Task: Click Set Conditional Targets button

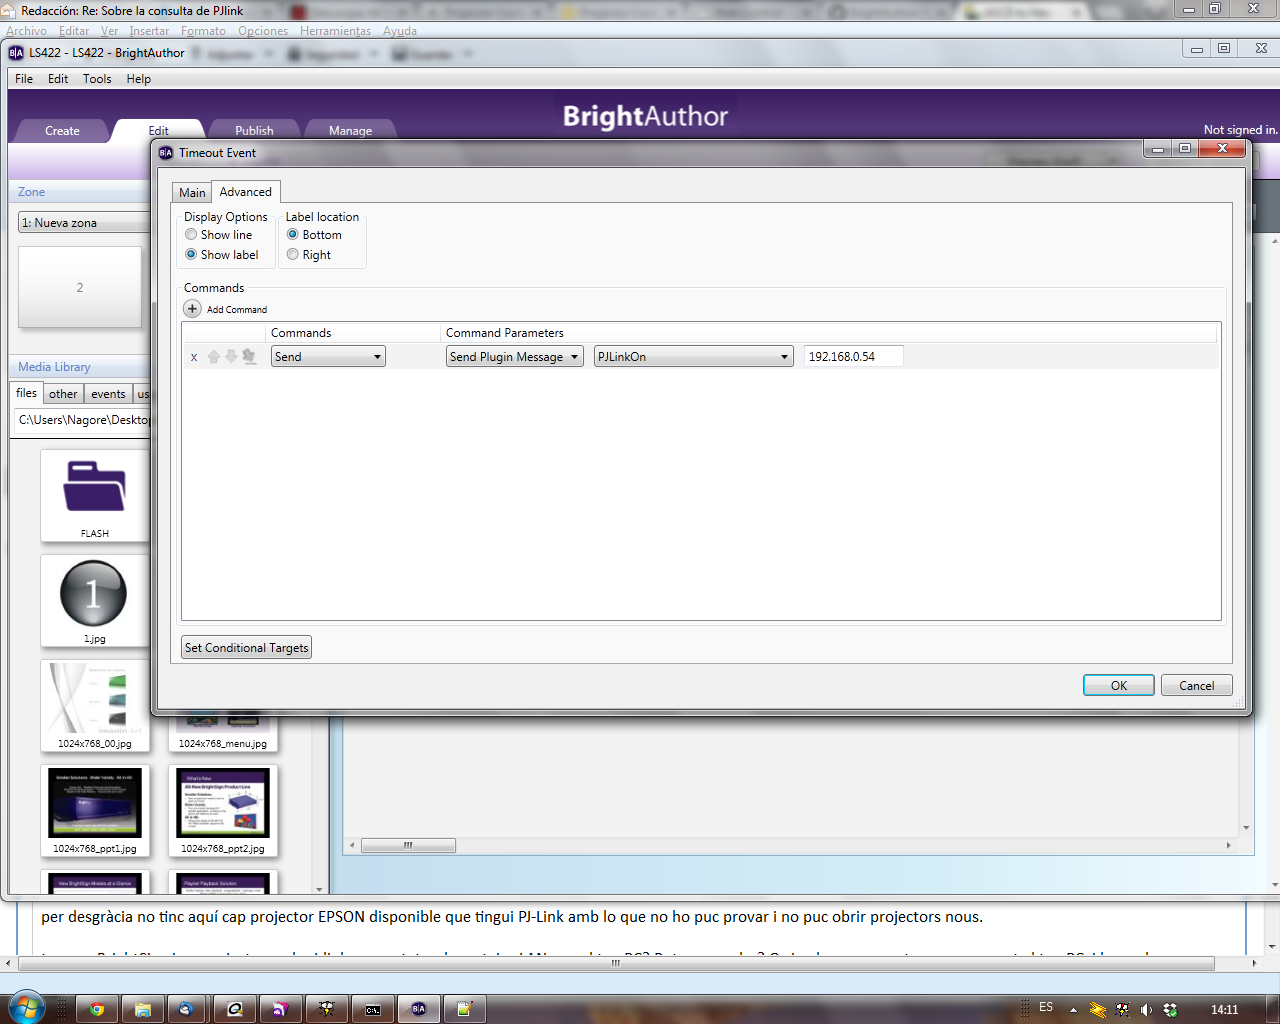Action: (246, 647)
